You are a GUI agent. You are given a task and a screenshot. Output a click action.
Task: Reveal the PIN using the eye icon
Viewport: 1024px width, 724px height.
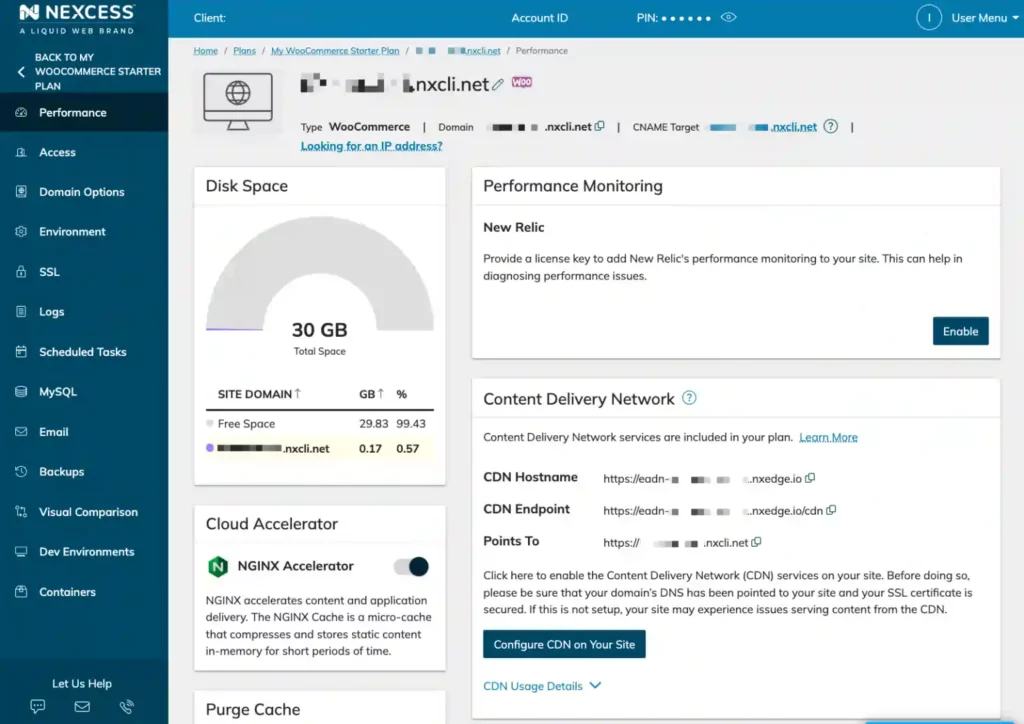729,17
